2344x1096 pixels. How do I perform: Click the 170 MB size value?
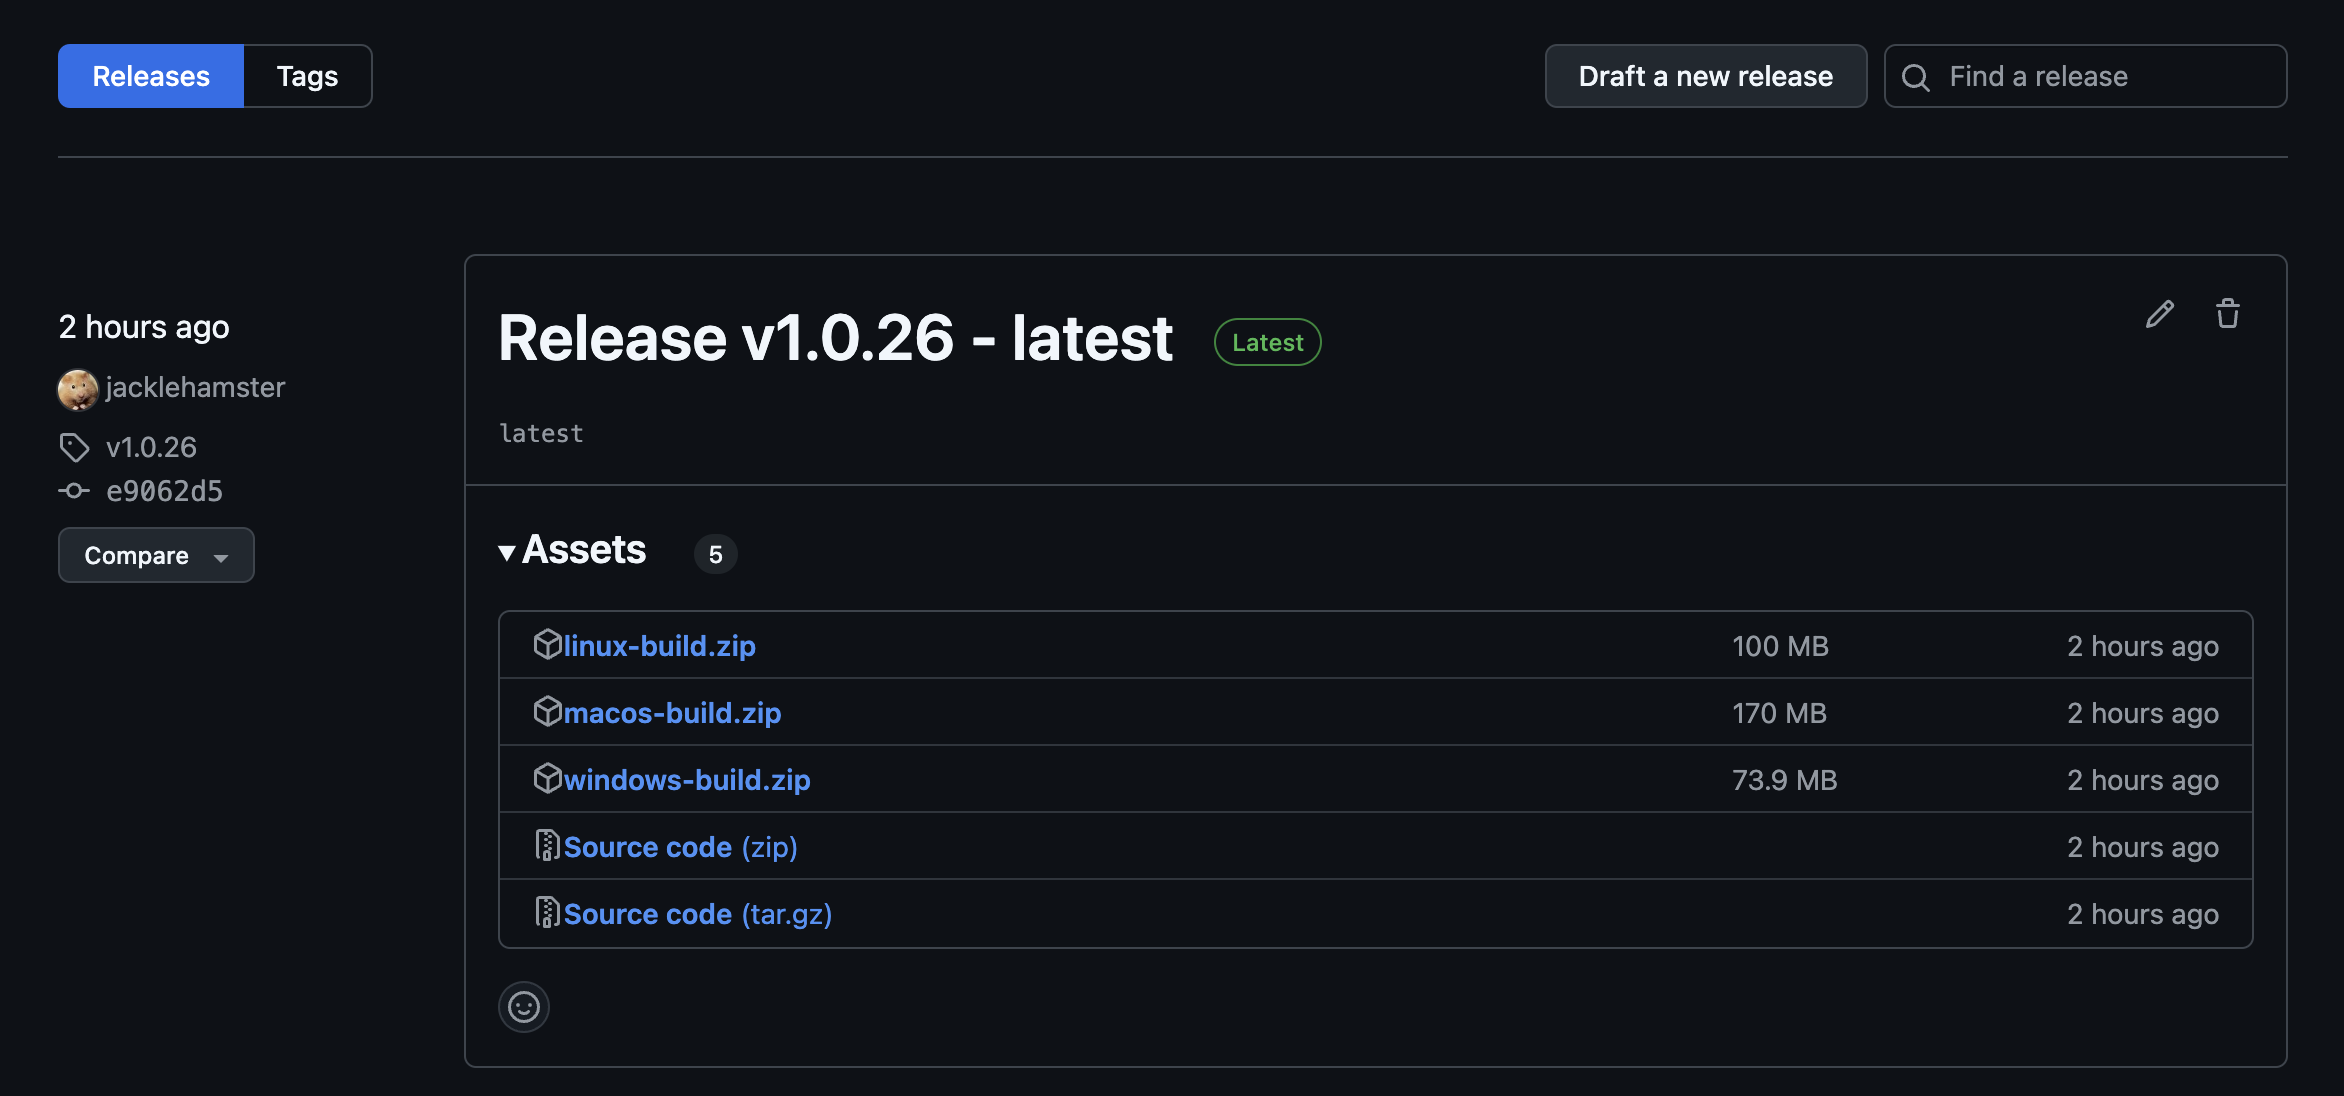click(1780, 713)
